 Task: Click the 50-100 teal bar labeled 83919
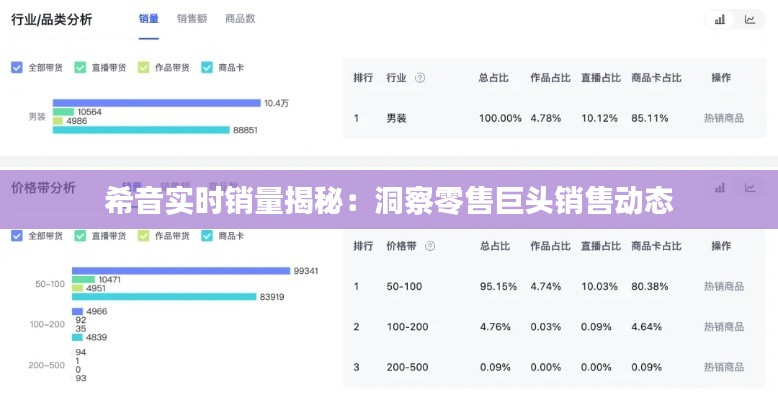164,297
